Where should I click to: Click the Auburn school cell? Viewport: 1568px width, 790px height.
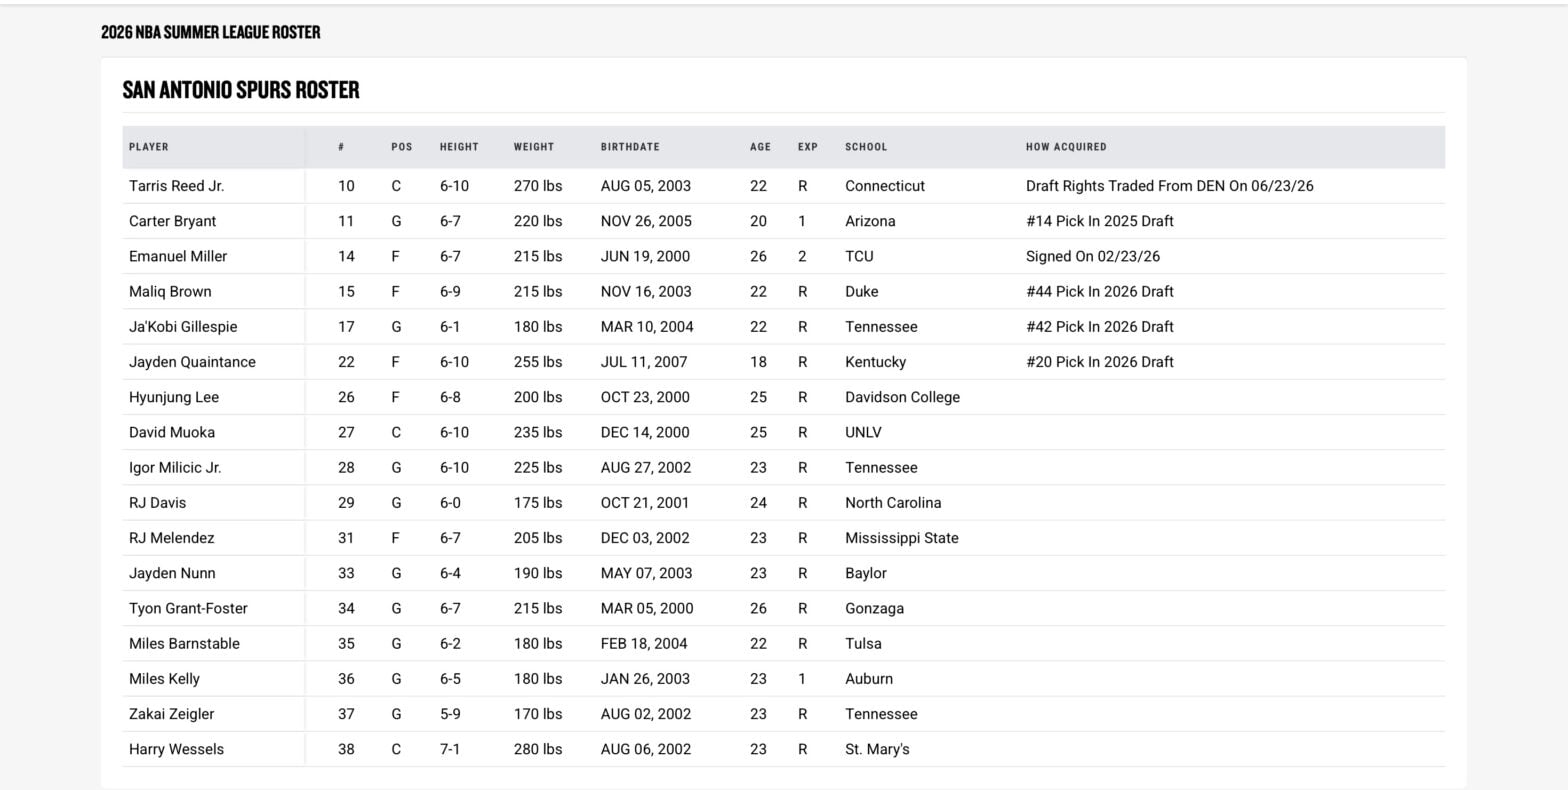869,679
